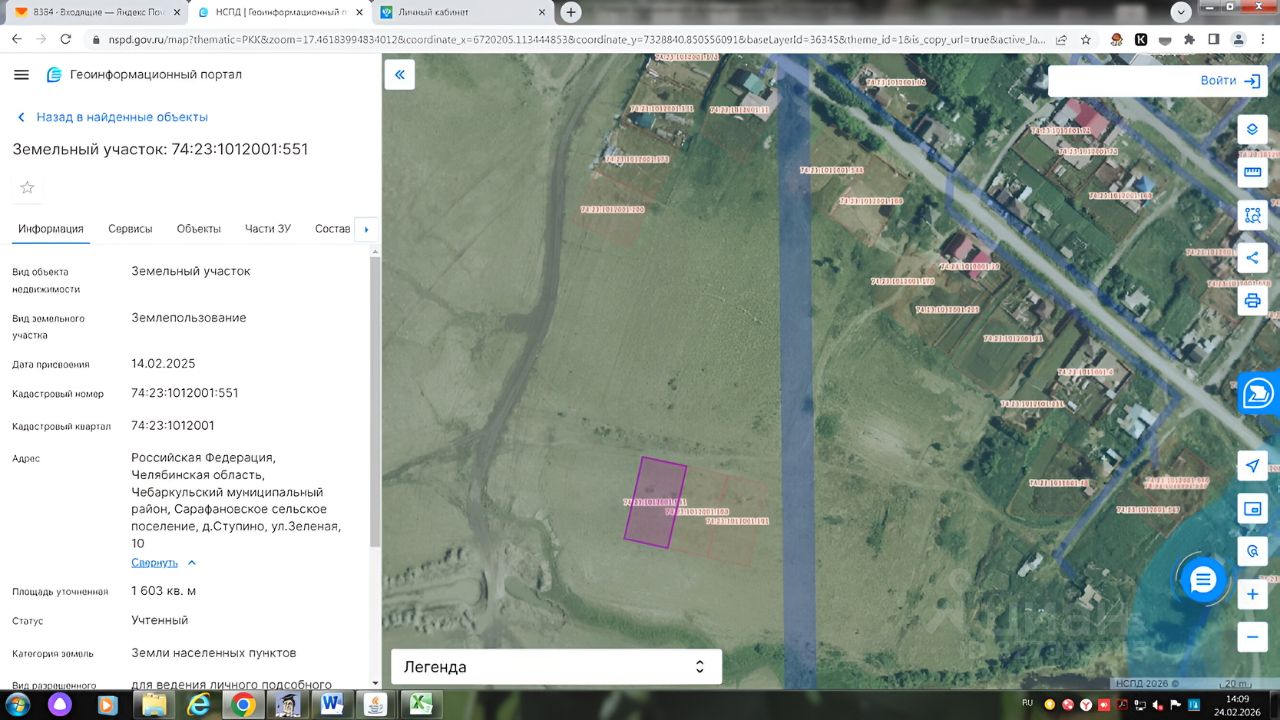Switch to the Объекты tab
Viewport: 1280px width, 720px height.
point(199,229)
